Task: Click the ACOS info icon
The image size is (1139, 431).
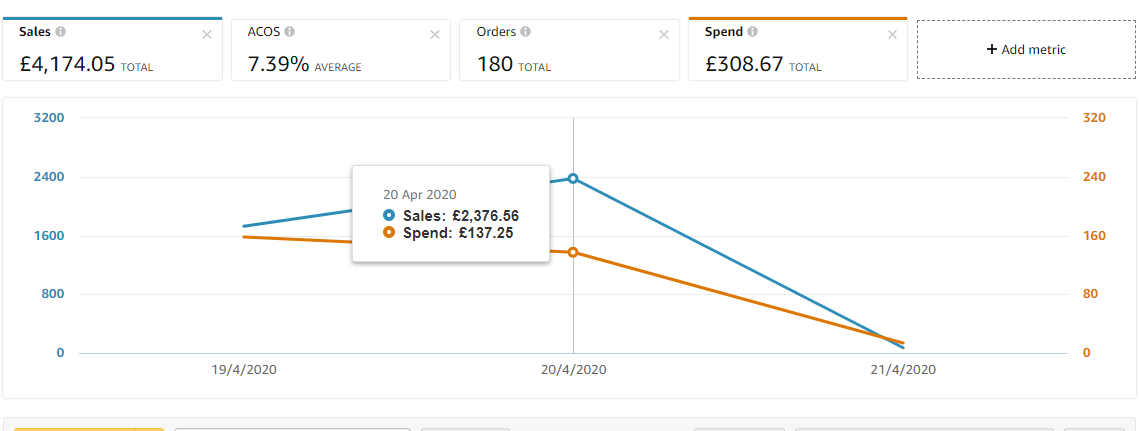Action: [289, 32]
